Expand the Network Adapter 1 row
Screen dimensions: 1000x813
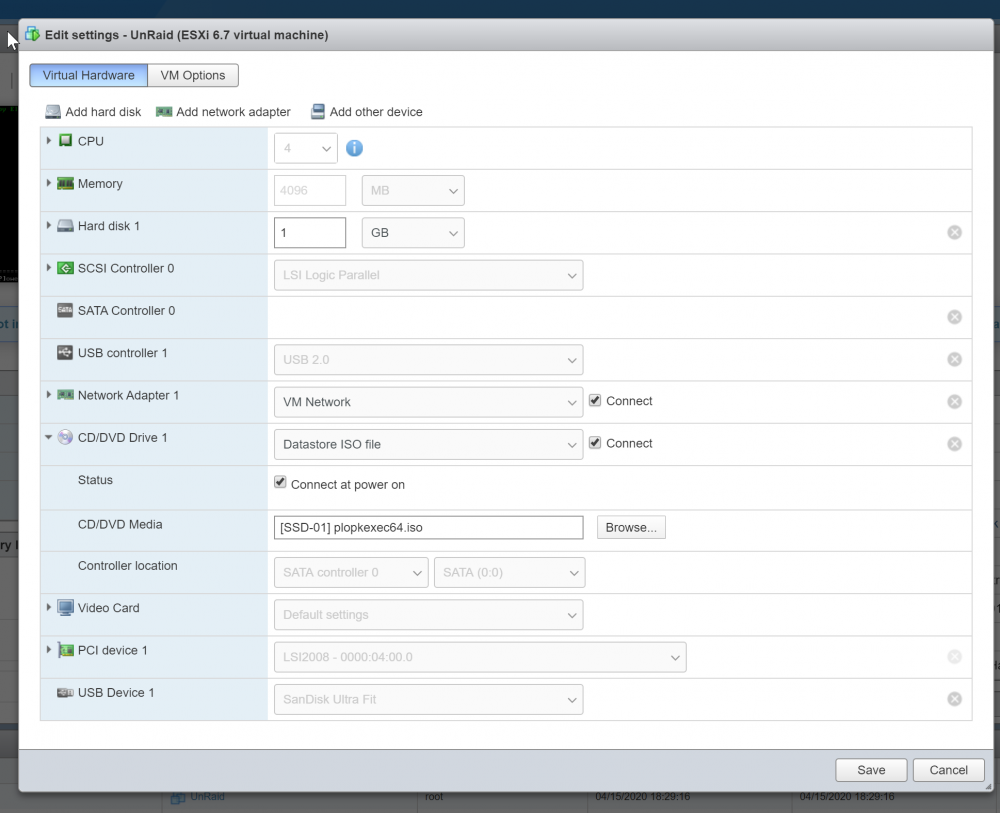tap(48, 395)
